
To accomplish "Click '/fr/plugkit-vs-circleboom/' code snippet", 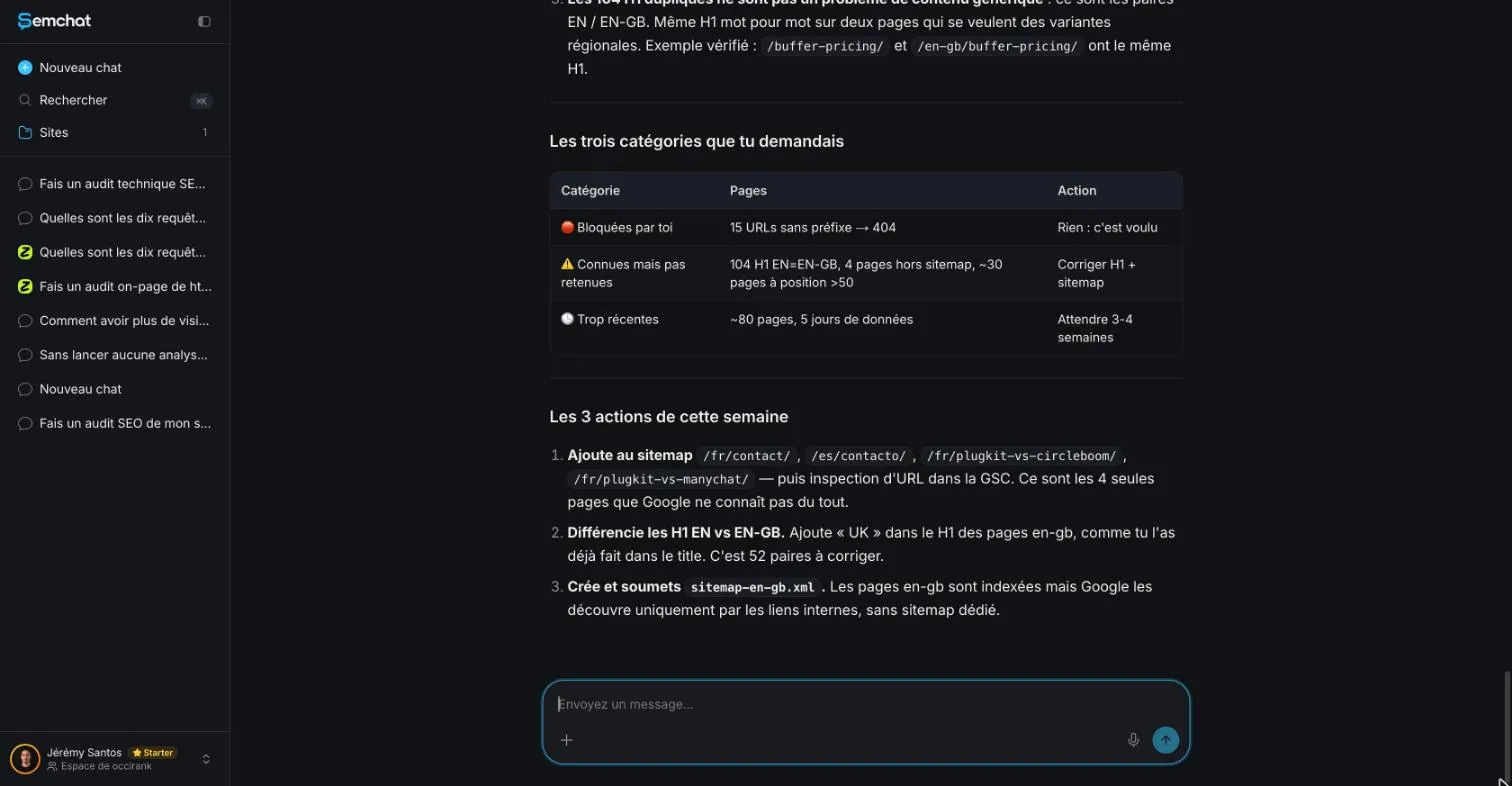I will point(1021,456).
